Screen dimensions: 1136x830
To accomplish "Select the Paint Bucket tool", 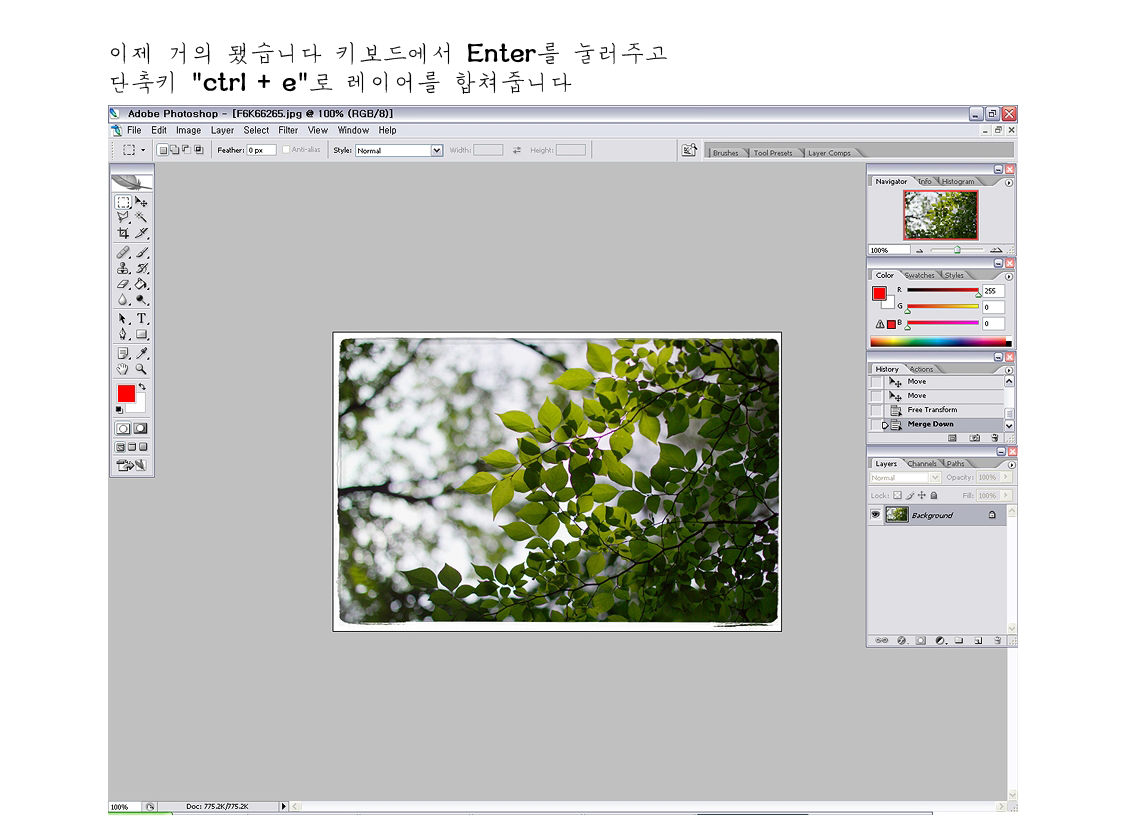I will (142, 284).
